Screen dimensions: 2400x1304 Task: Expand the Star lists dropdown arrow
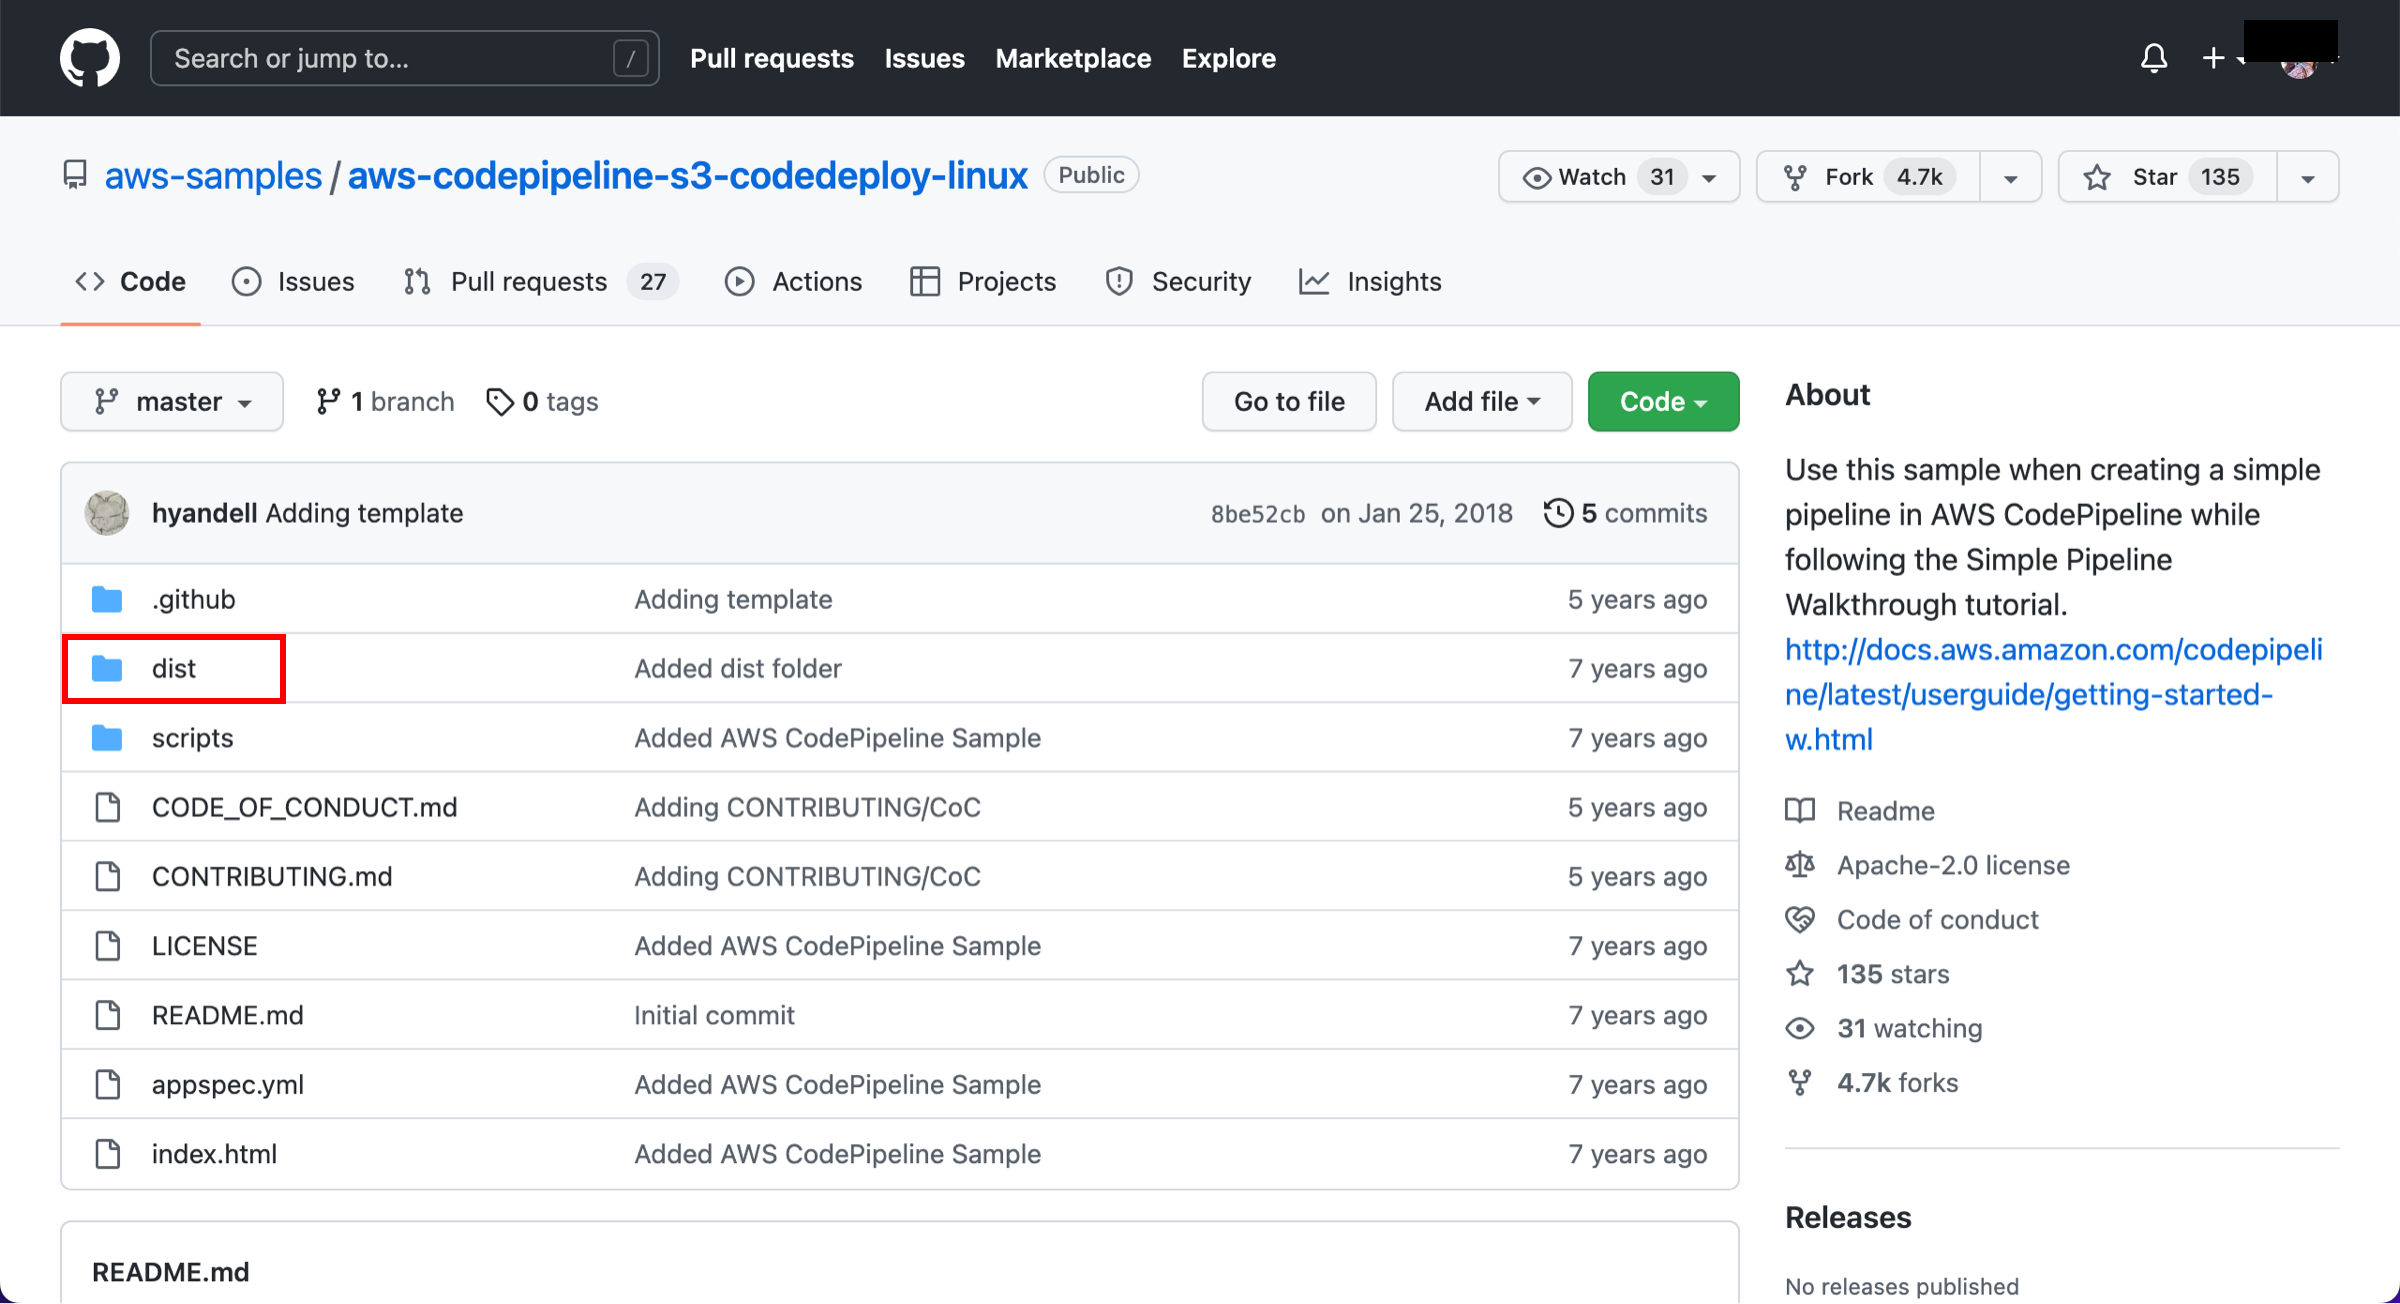point(2308,178)
